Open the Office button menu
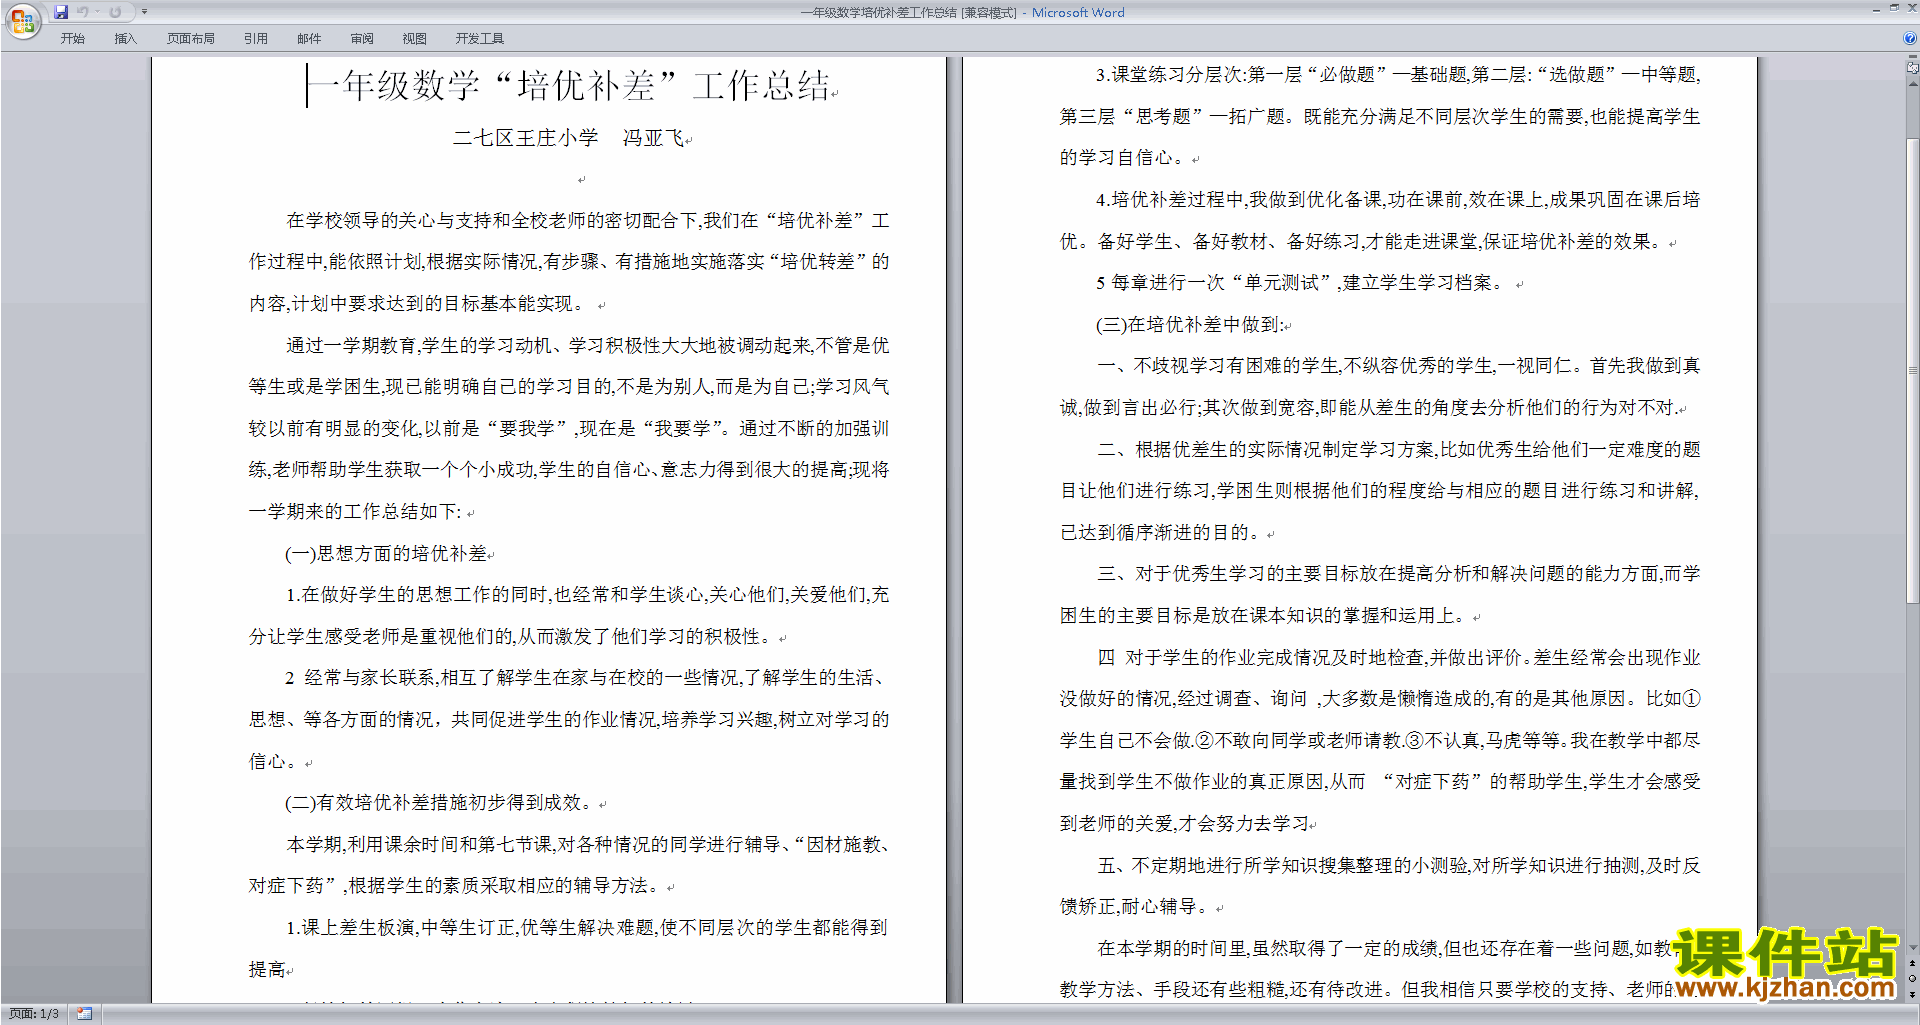The height and width of the screenshot is (1025, 1920). [x=22, y=20]
